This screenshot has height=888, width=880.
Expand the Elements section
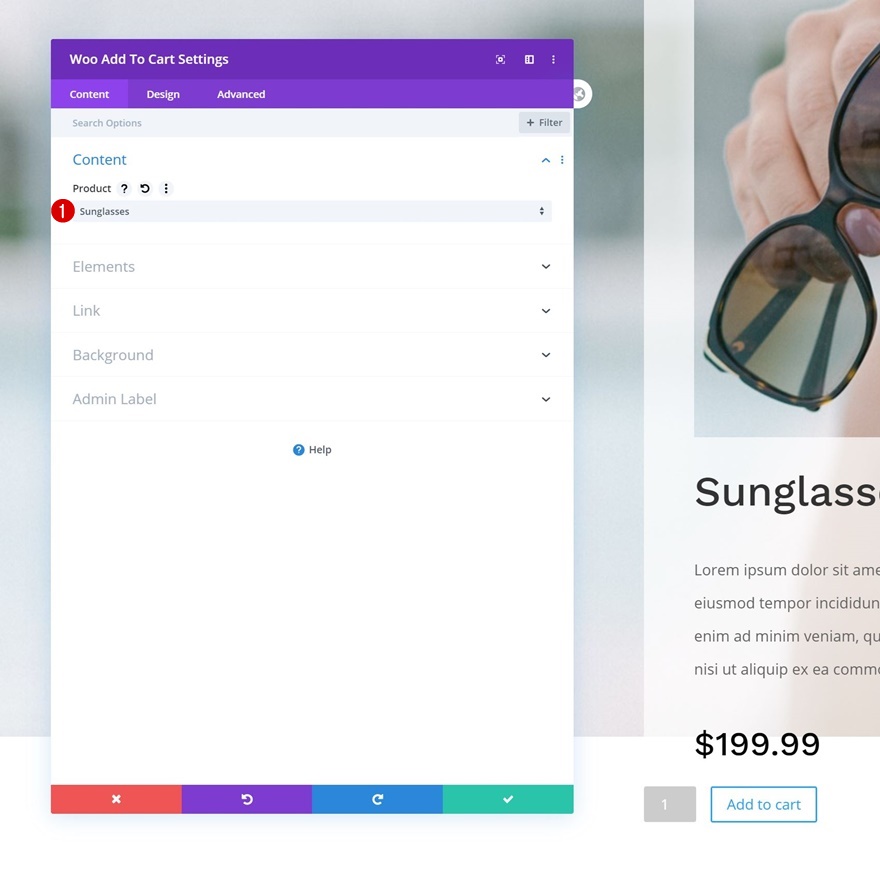click(x=312, y=266)
